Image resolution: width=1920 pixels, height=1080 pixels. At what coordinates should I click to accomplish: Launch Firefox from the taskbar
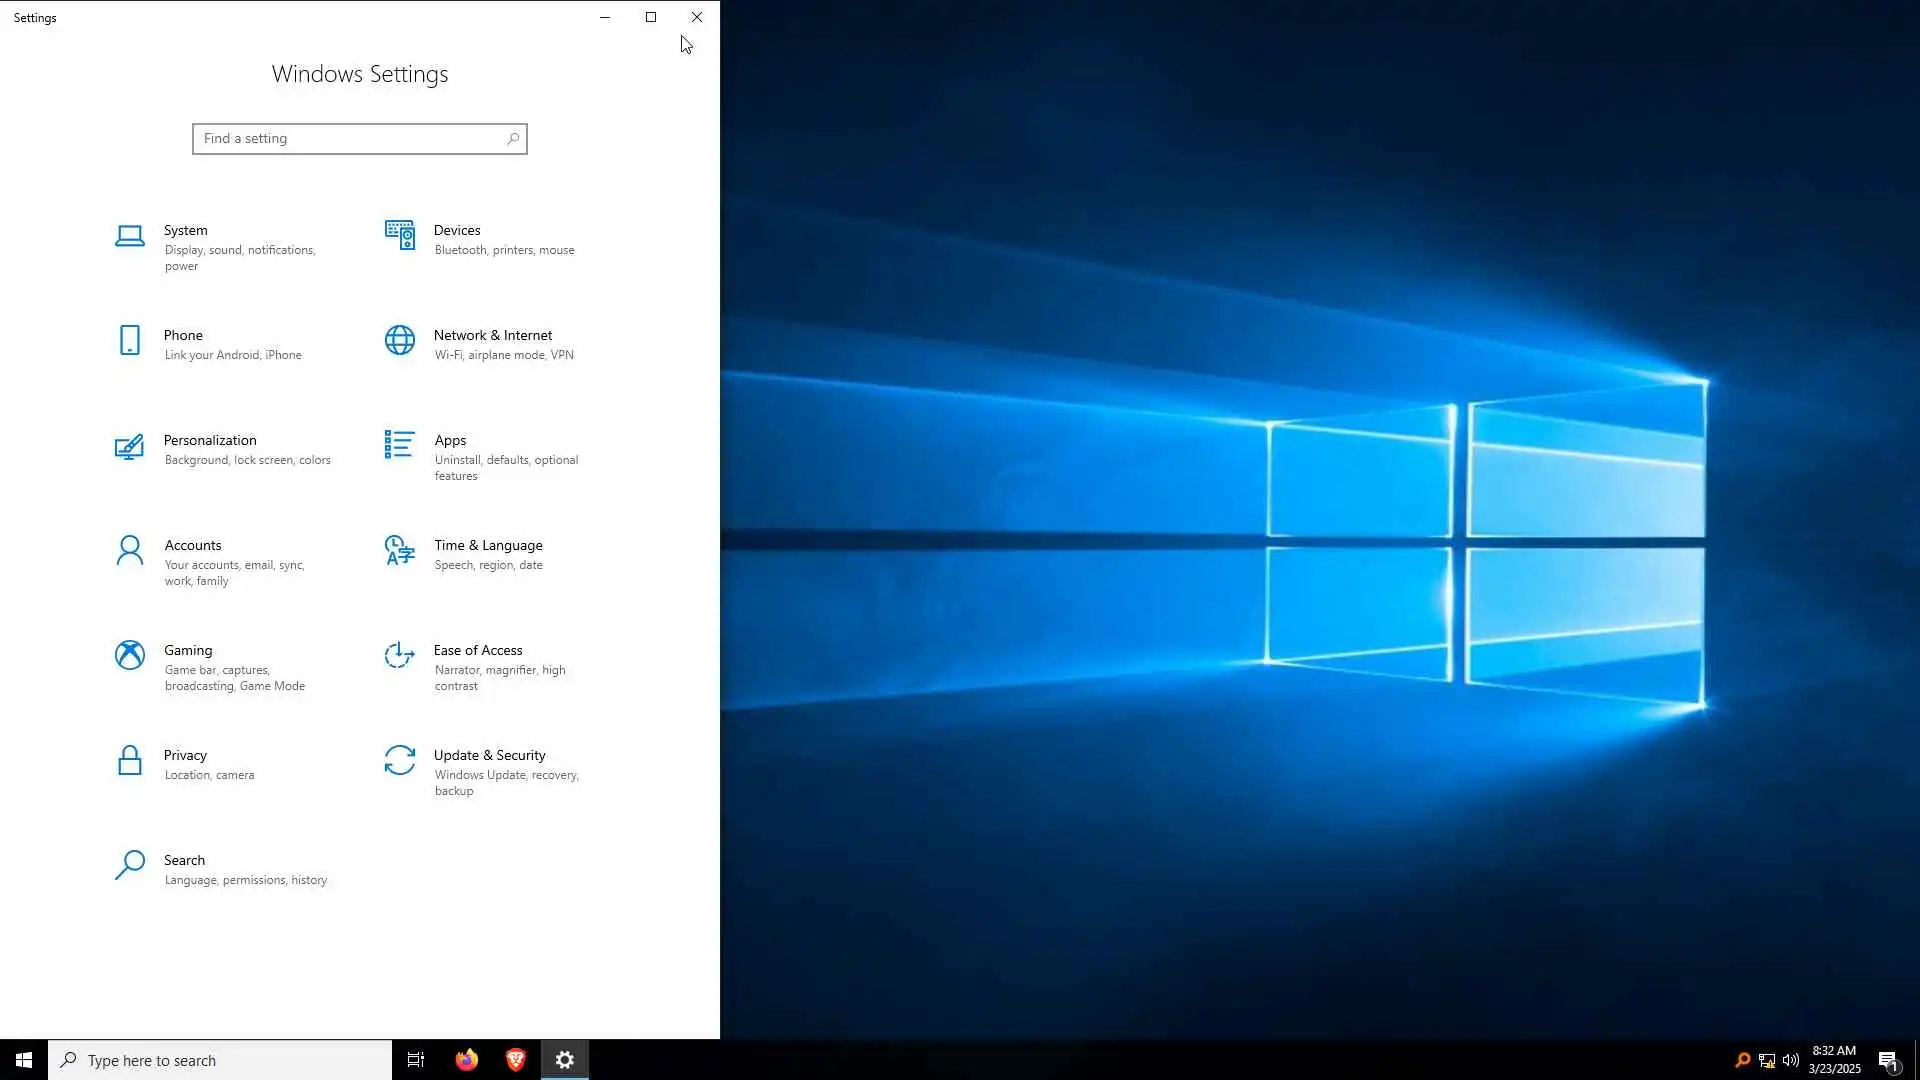click(x=467, y=1060)
